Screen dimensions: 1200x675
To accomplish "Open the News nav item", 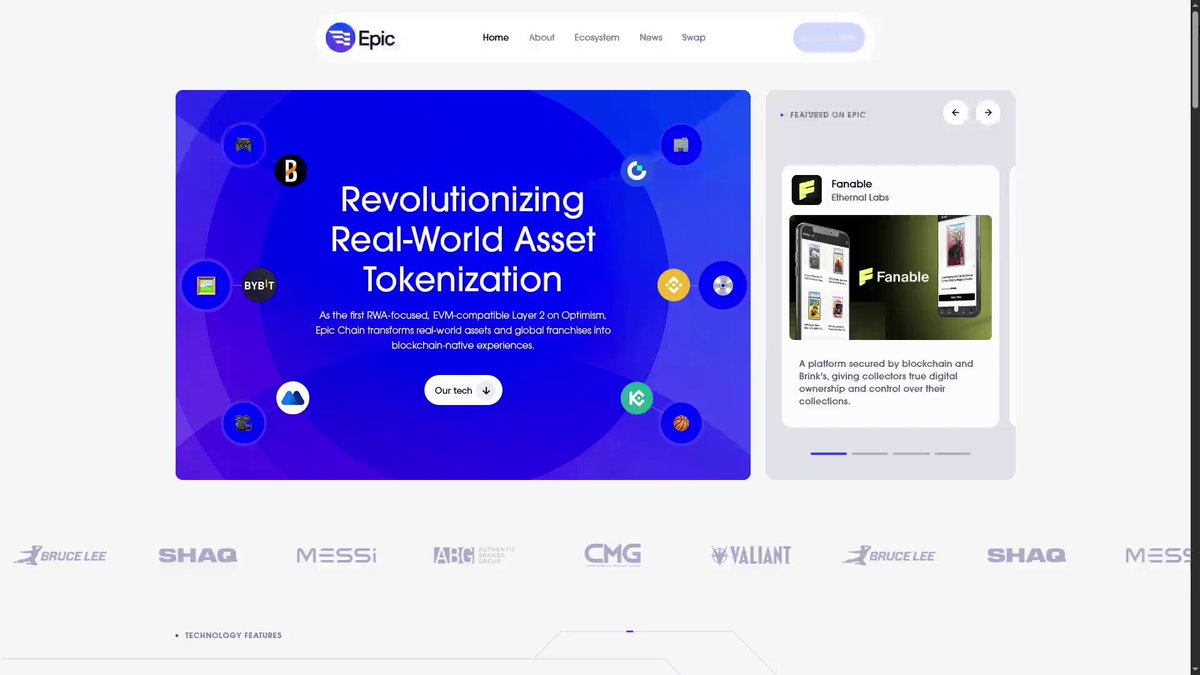I will click(651, 38).
